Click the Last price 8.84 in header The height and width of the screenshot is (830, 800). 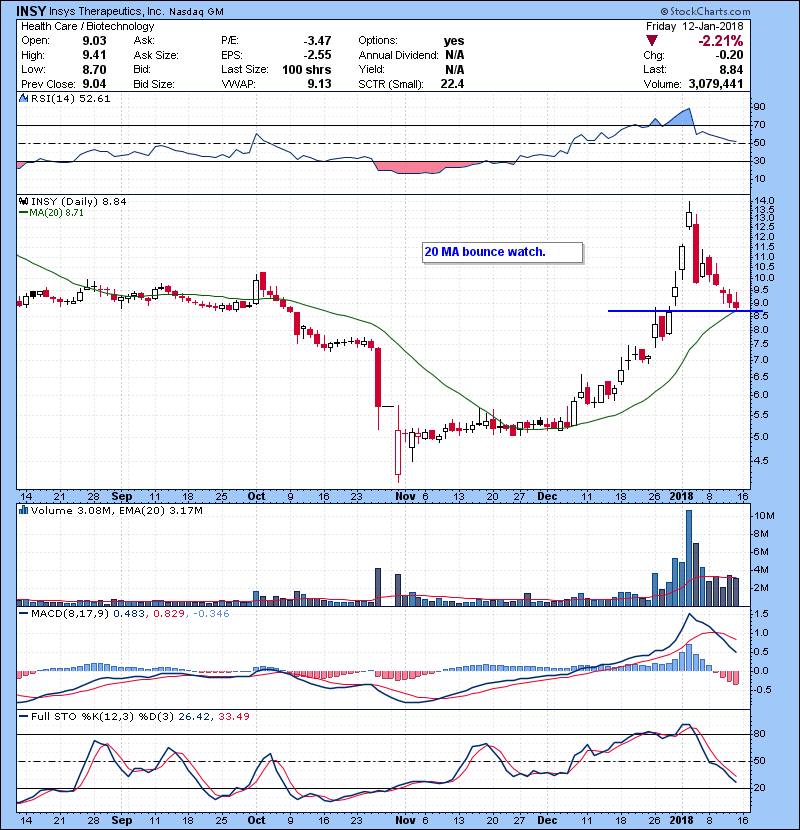point(731,69)
